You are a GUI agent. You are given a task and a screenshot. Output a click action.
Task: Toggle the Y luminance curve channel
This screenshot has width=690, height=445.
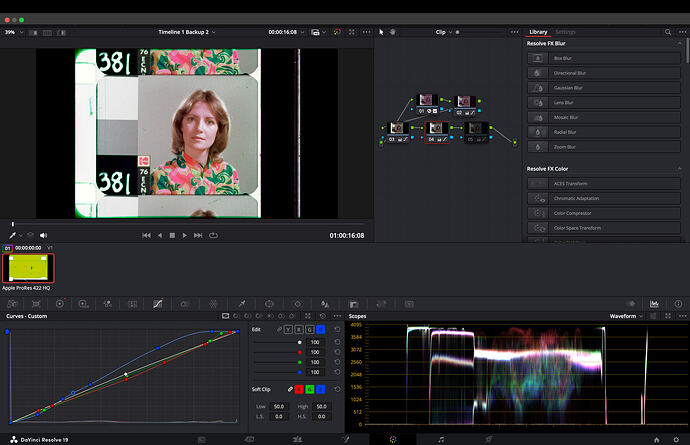pos(288,329)
